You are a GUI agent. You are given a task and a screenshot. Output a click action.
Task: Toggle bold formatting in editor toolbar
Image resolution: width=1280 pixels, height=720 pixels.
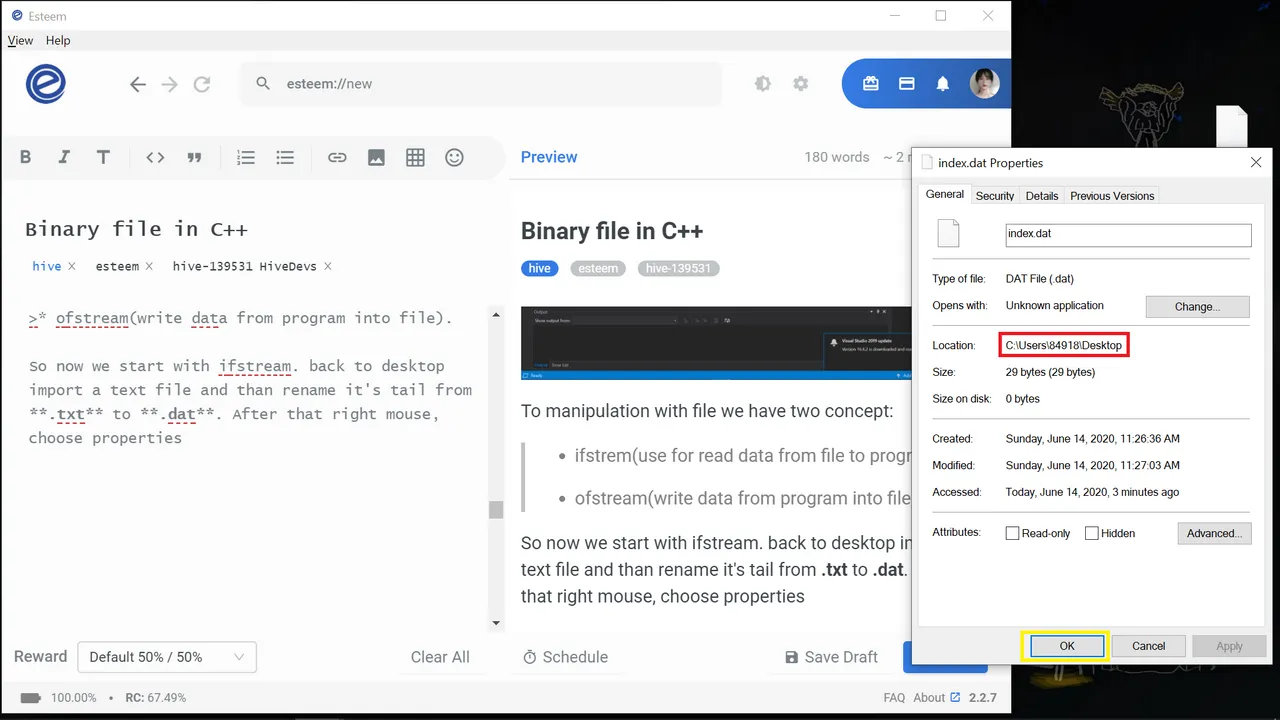26,157
